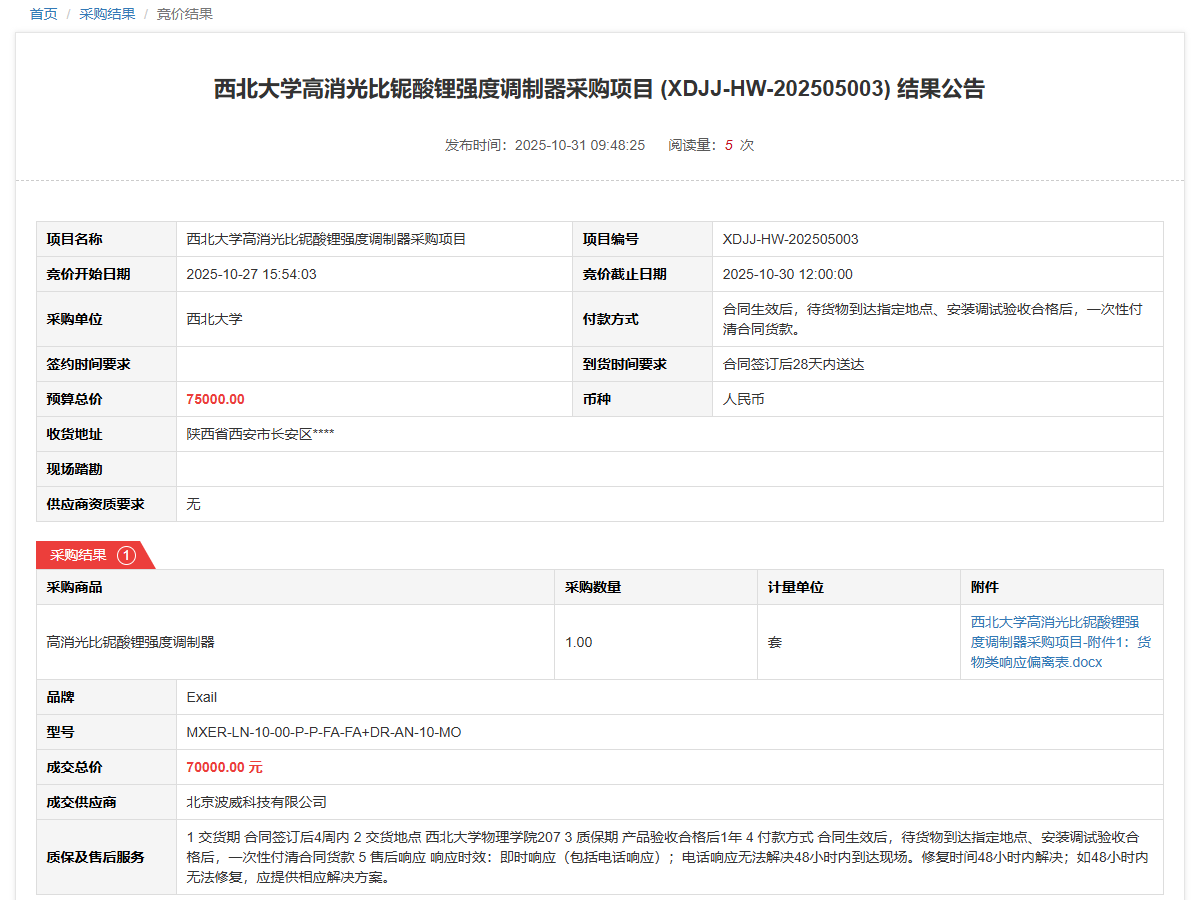1200x900 pixels.
Task: Click the red 75000.00 budget value
Action: (x=215, y=399)
